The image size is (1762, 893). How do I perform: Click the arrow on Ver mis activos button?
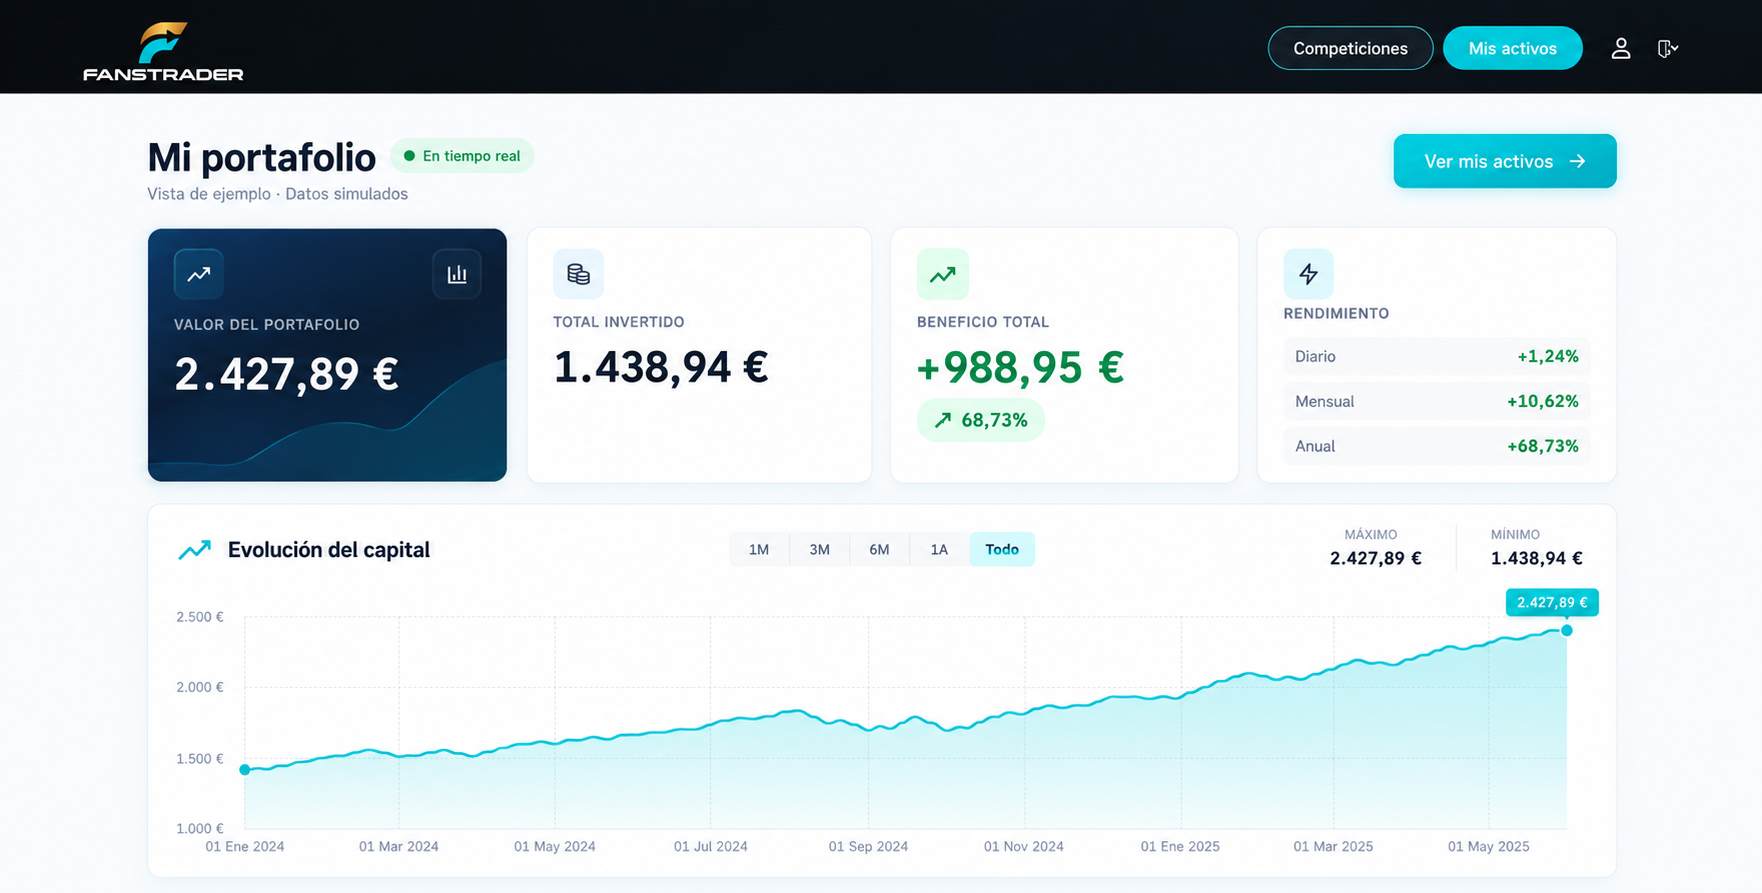(1578, 161)
